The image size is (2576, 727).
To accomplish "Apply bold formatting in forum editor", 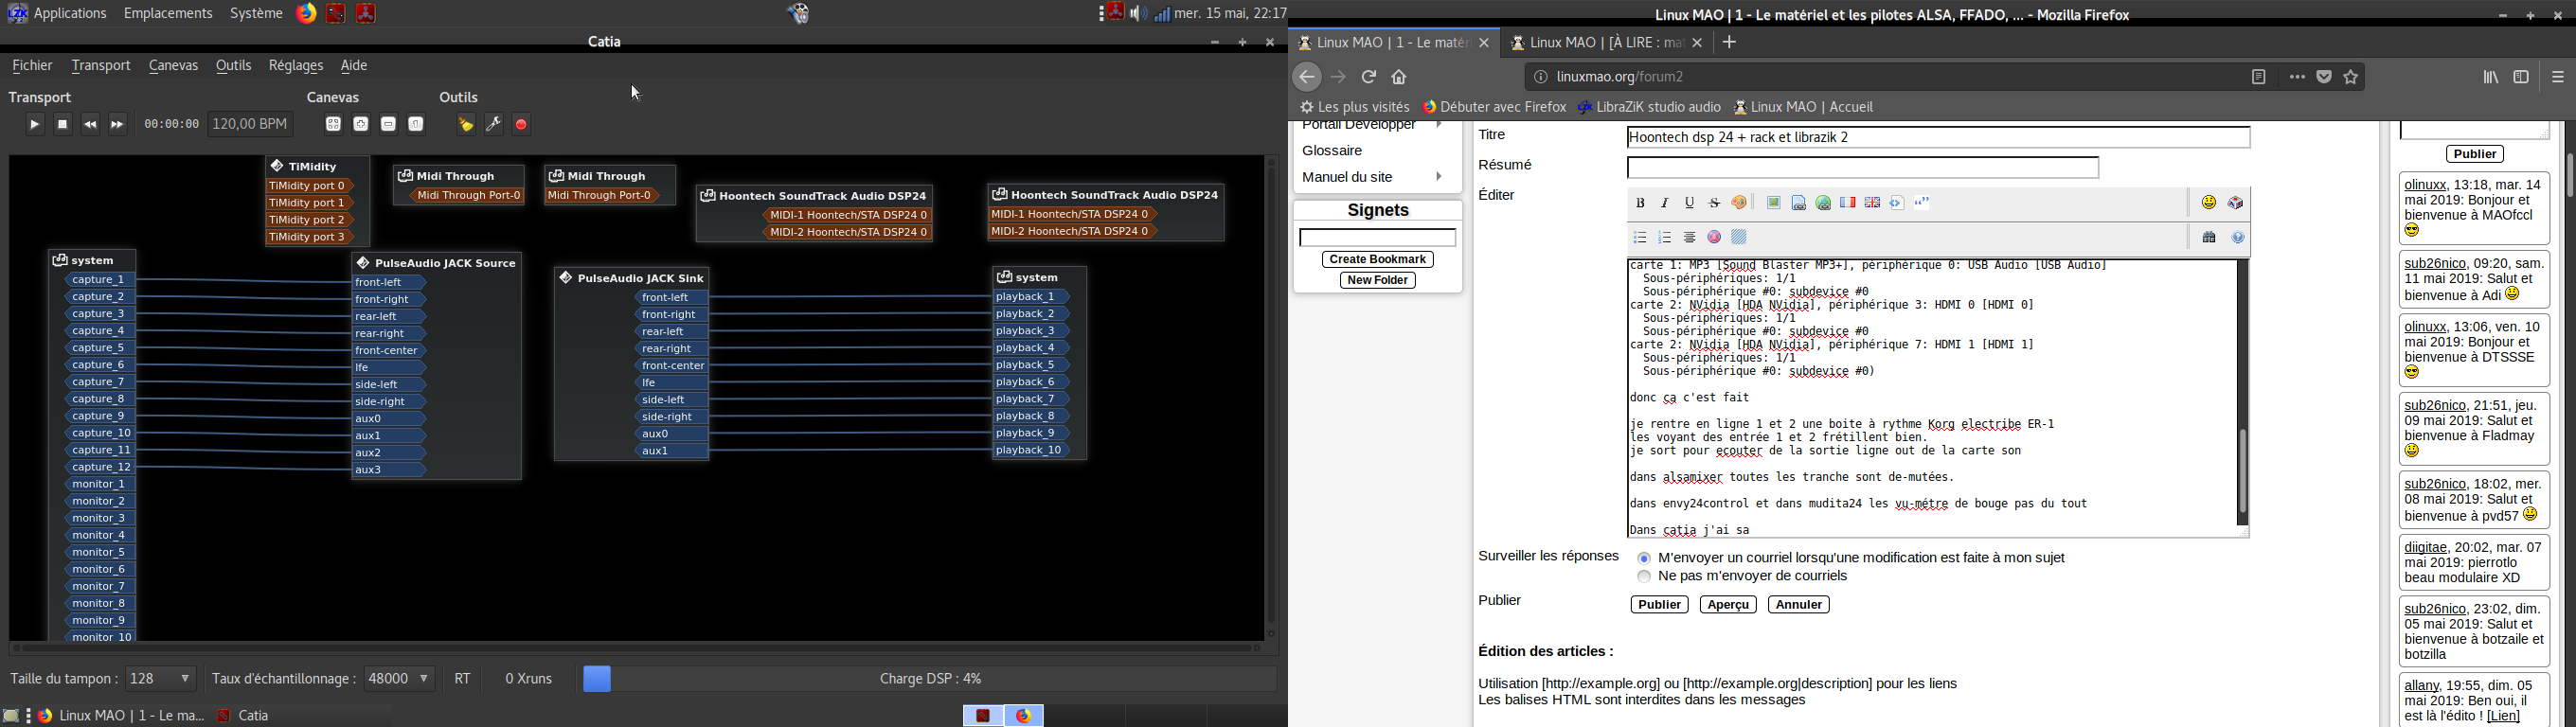I will coord(1640,203).
